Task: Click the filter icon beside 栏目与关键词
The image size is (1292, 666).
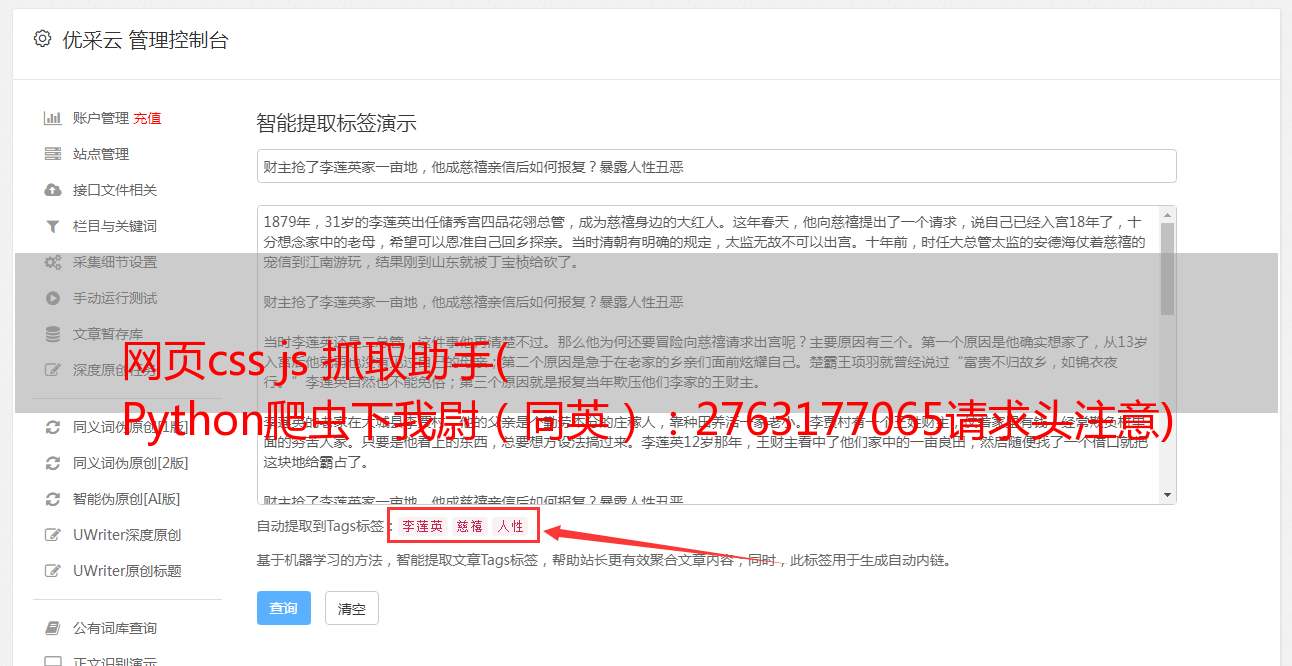Action: point(53,226)
